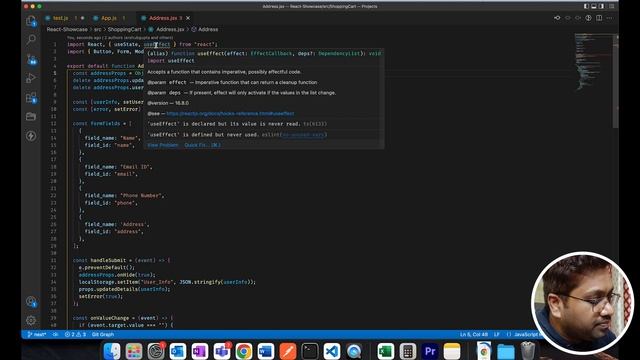Viewport: 640px width, 360px height.
Task: Click the onValueChange declaration line
Action: [123, 318]
